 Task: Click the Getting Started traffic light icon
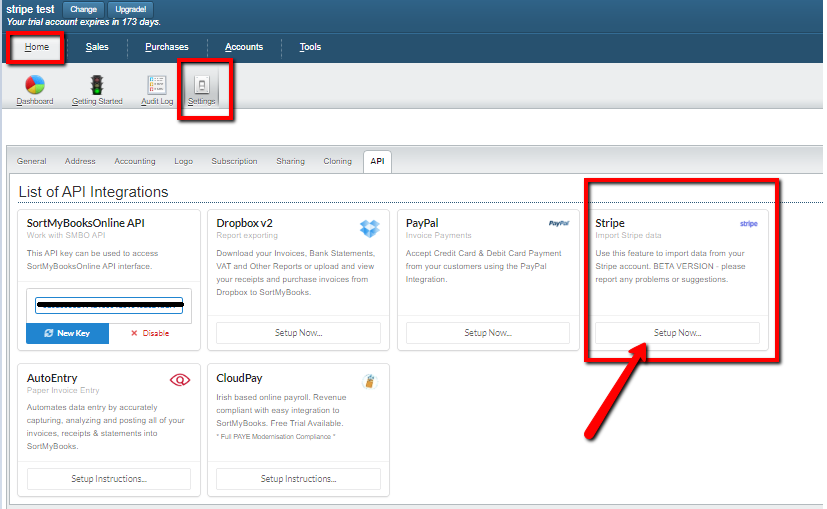(97, 85)
